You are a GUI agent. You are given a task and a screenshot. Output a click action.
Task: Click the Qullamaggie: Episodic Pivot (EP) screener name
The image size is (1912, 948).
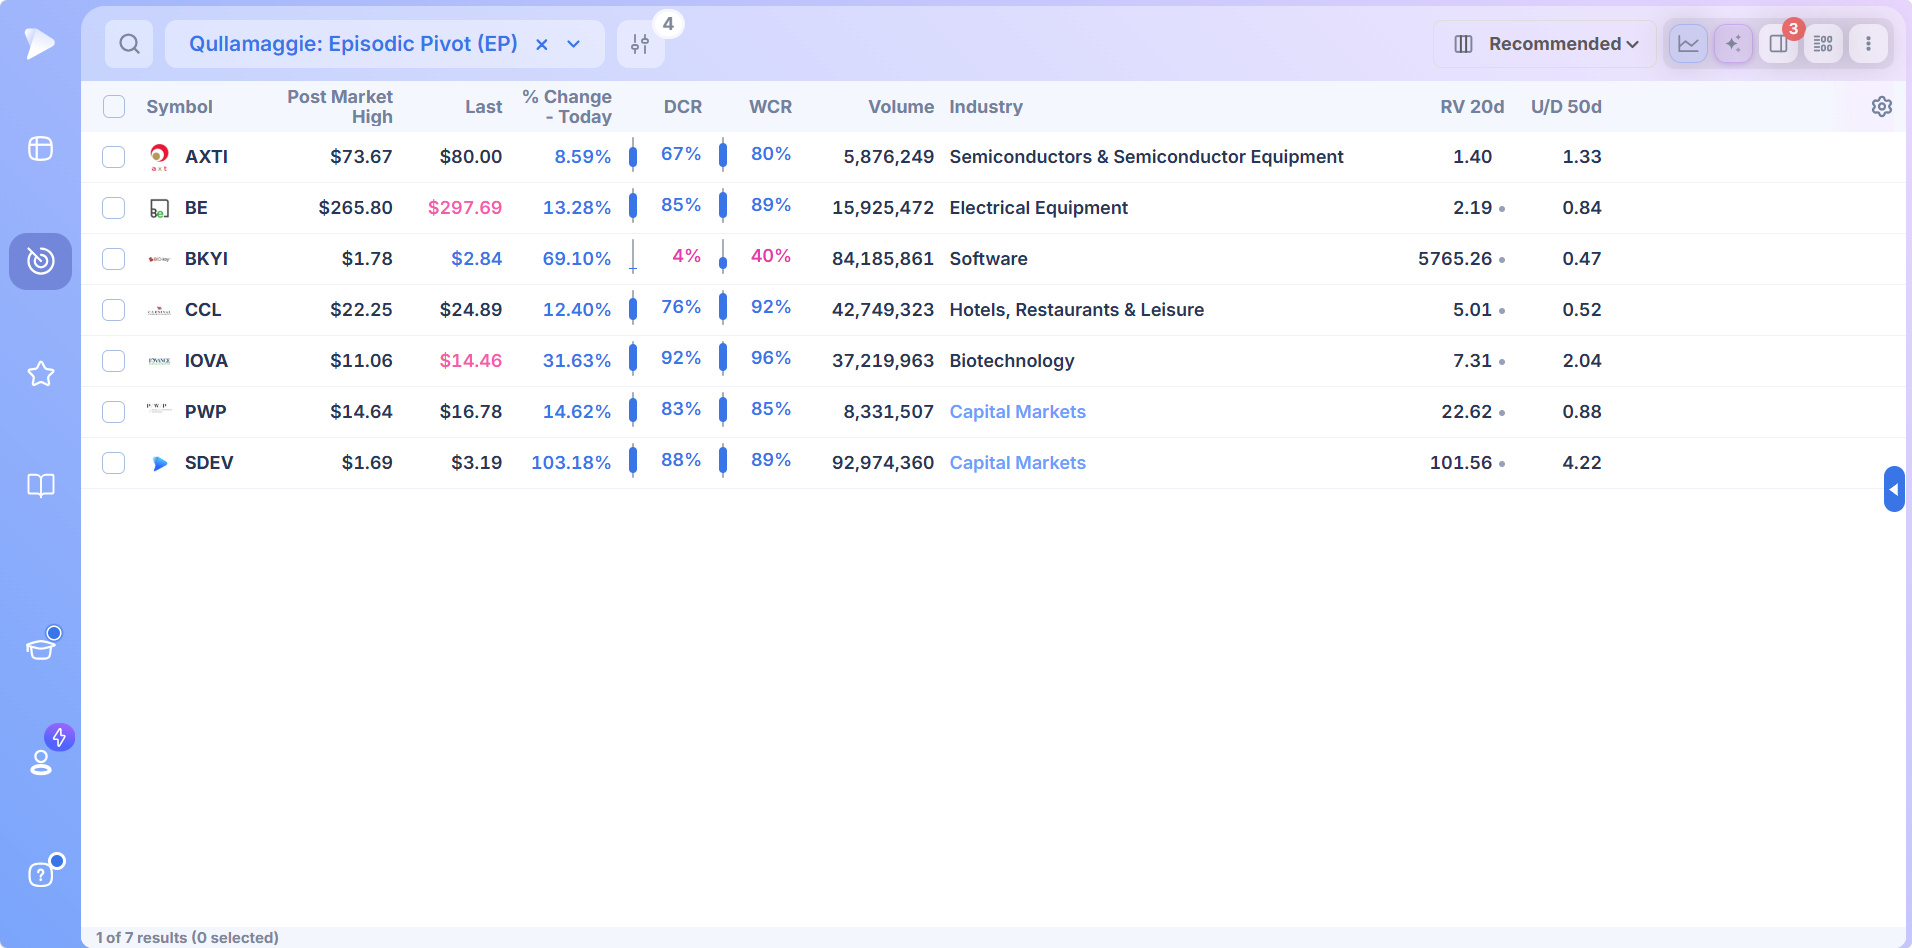354,44
